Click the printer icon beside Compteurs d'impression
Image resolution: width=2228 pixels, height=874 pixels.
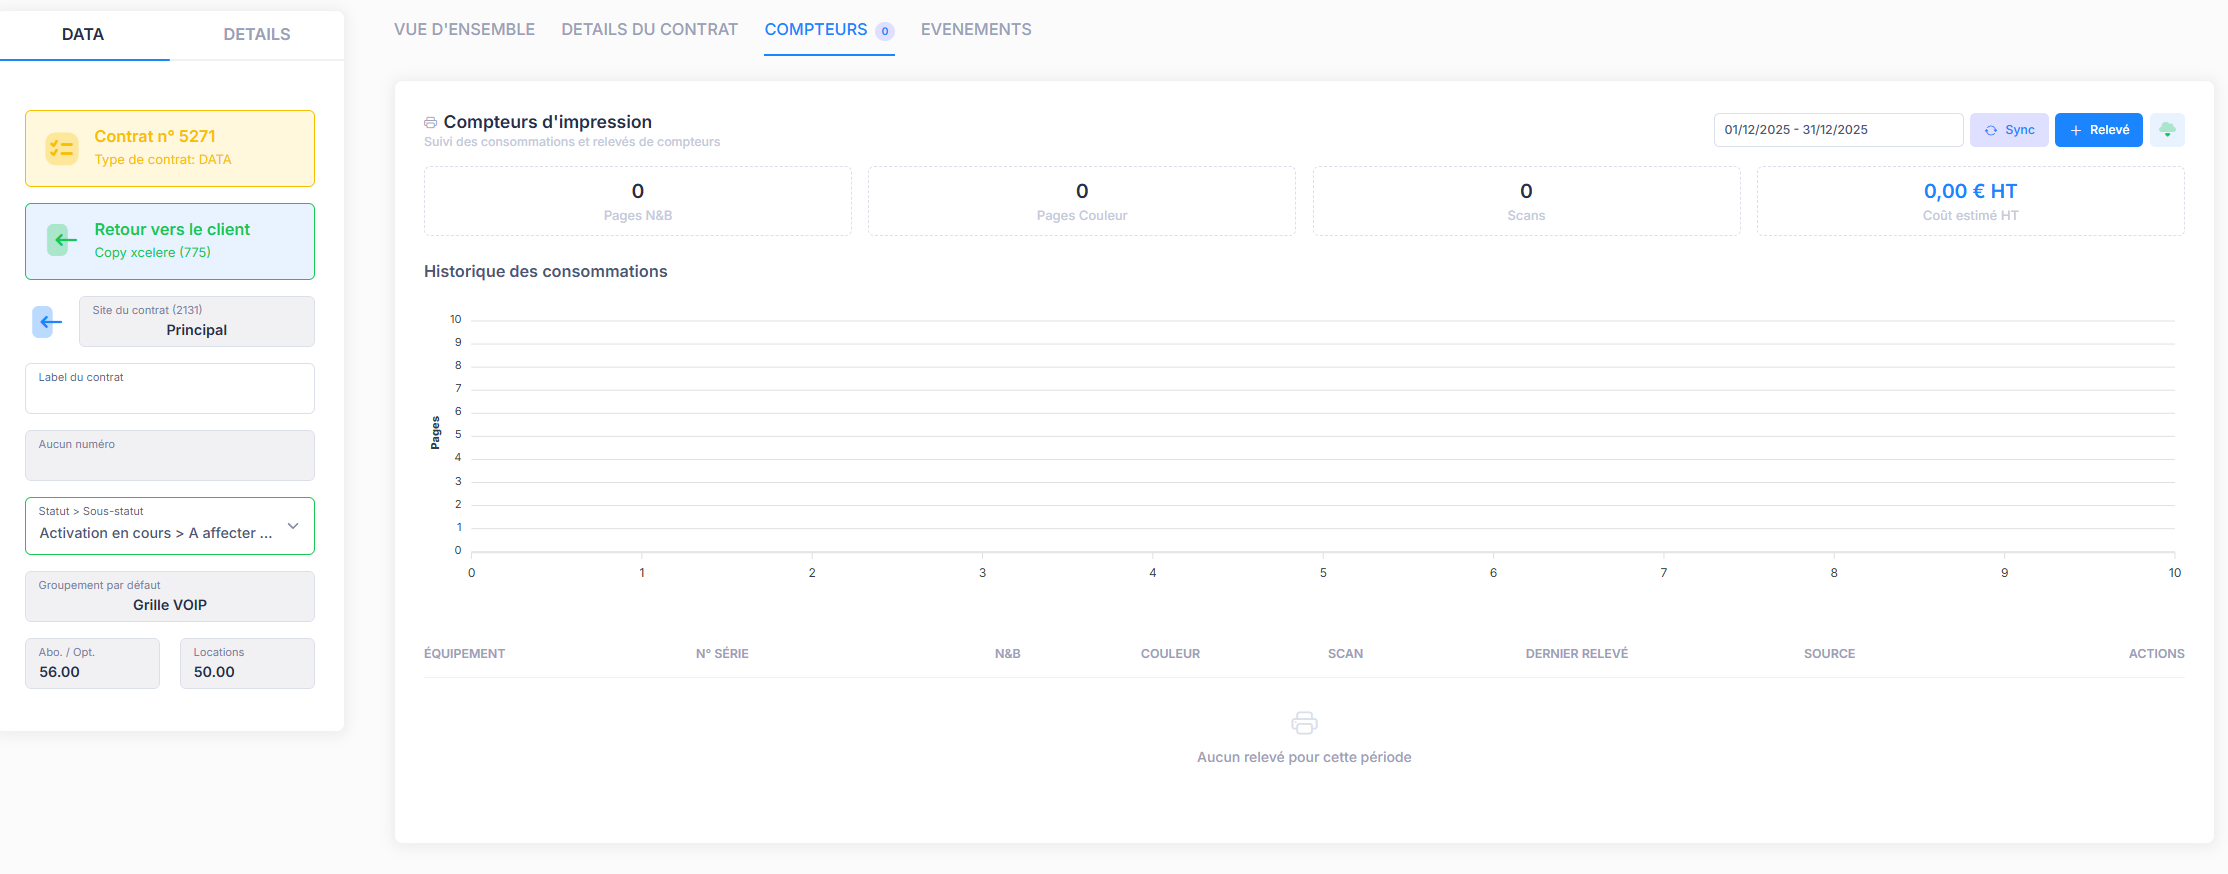[x=431, y=123]
